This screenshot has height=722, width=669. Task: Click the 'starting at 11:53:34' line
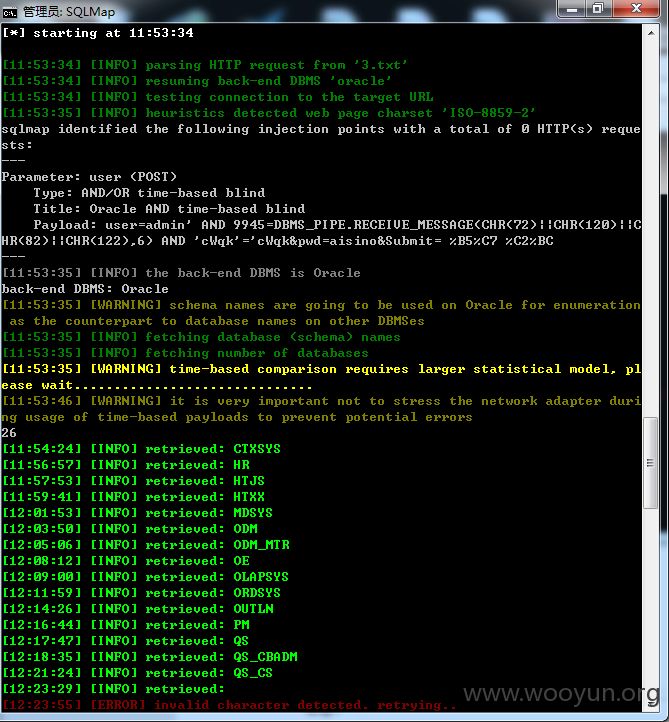(x=98, y=33)
